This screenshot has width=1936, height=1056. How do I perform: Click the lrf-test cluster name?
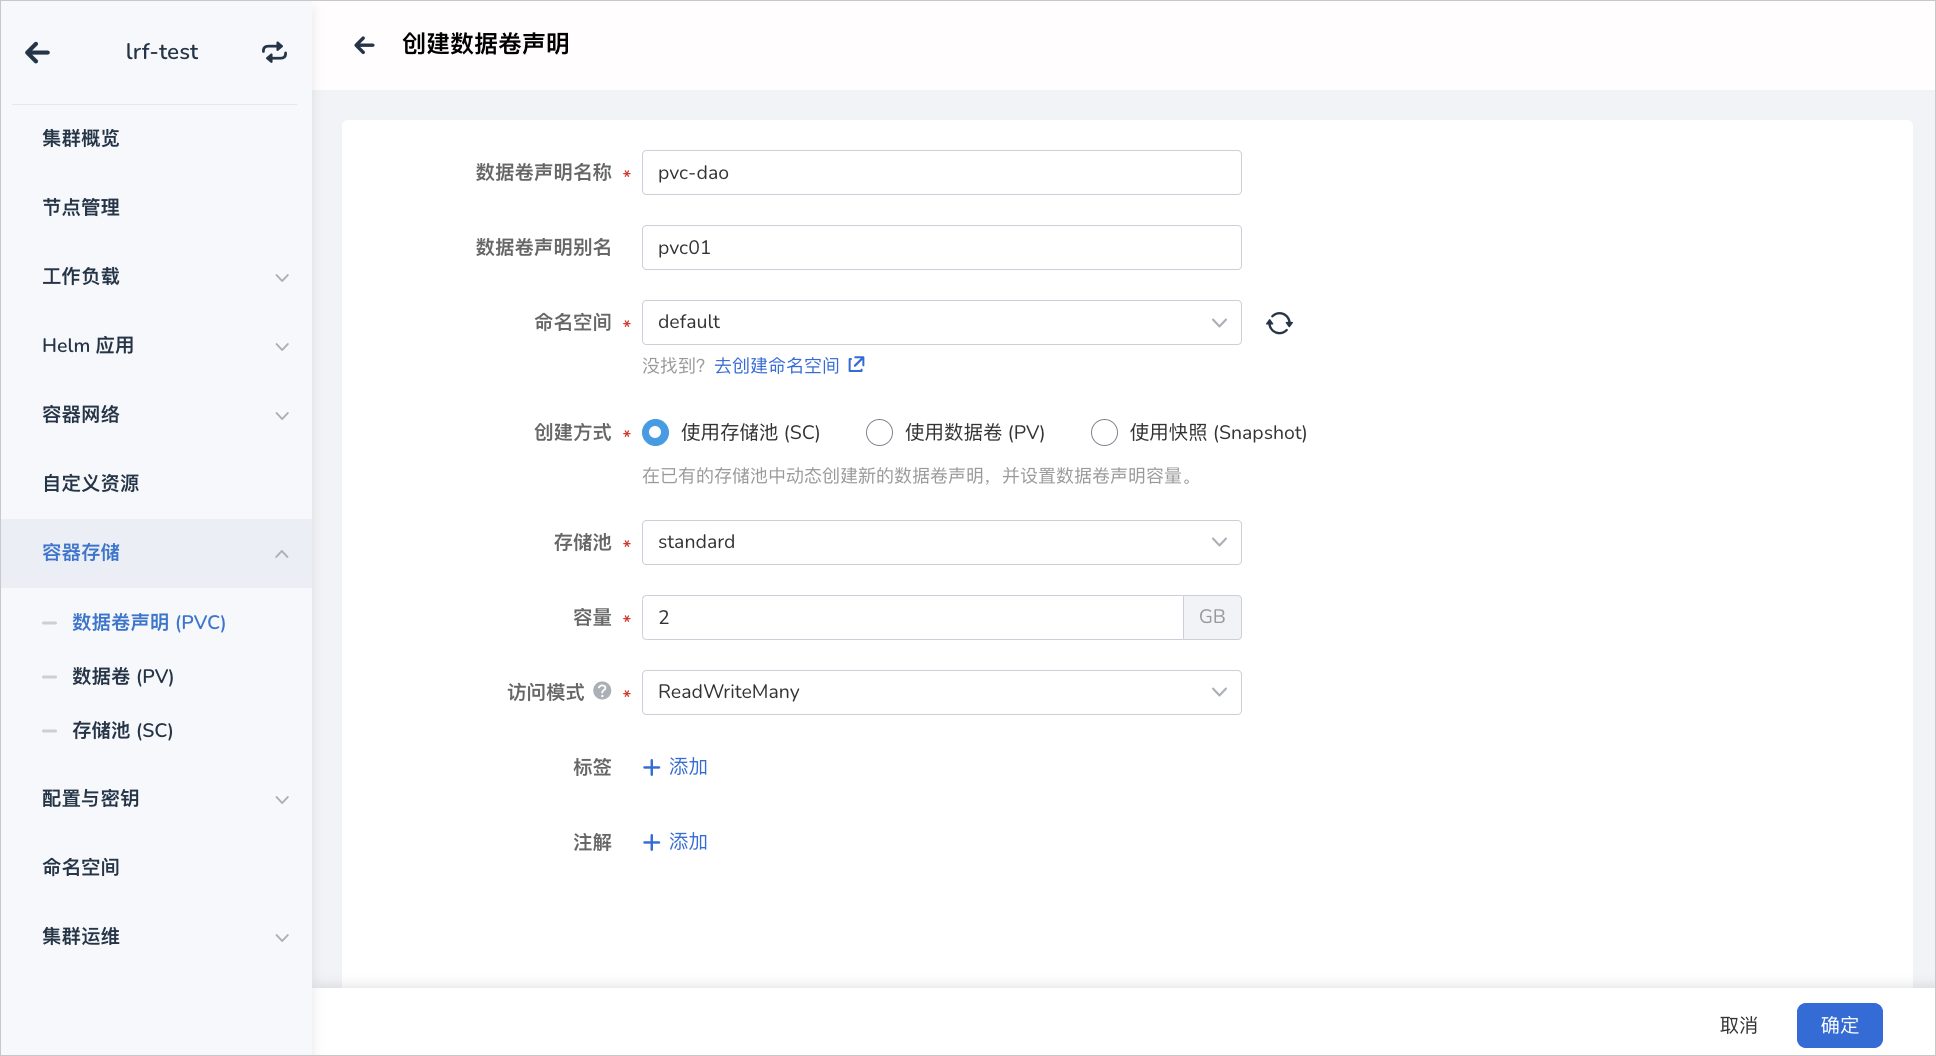[162, 52]
